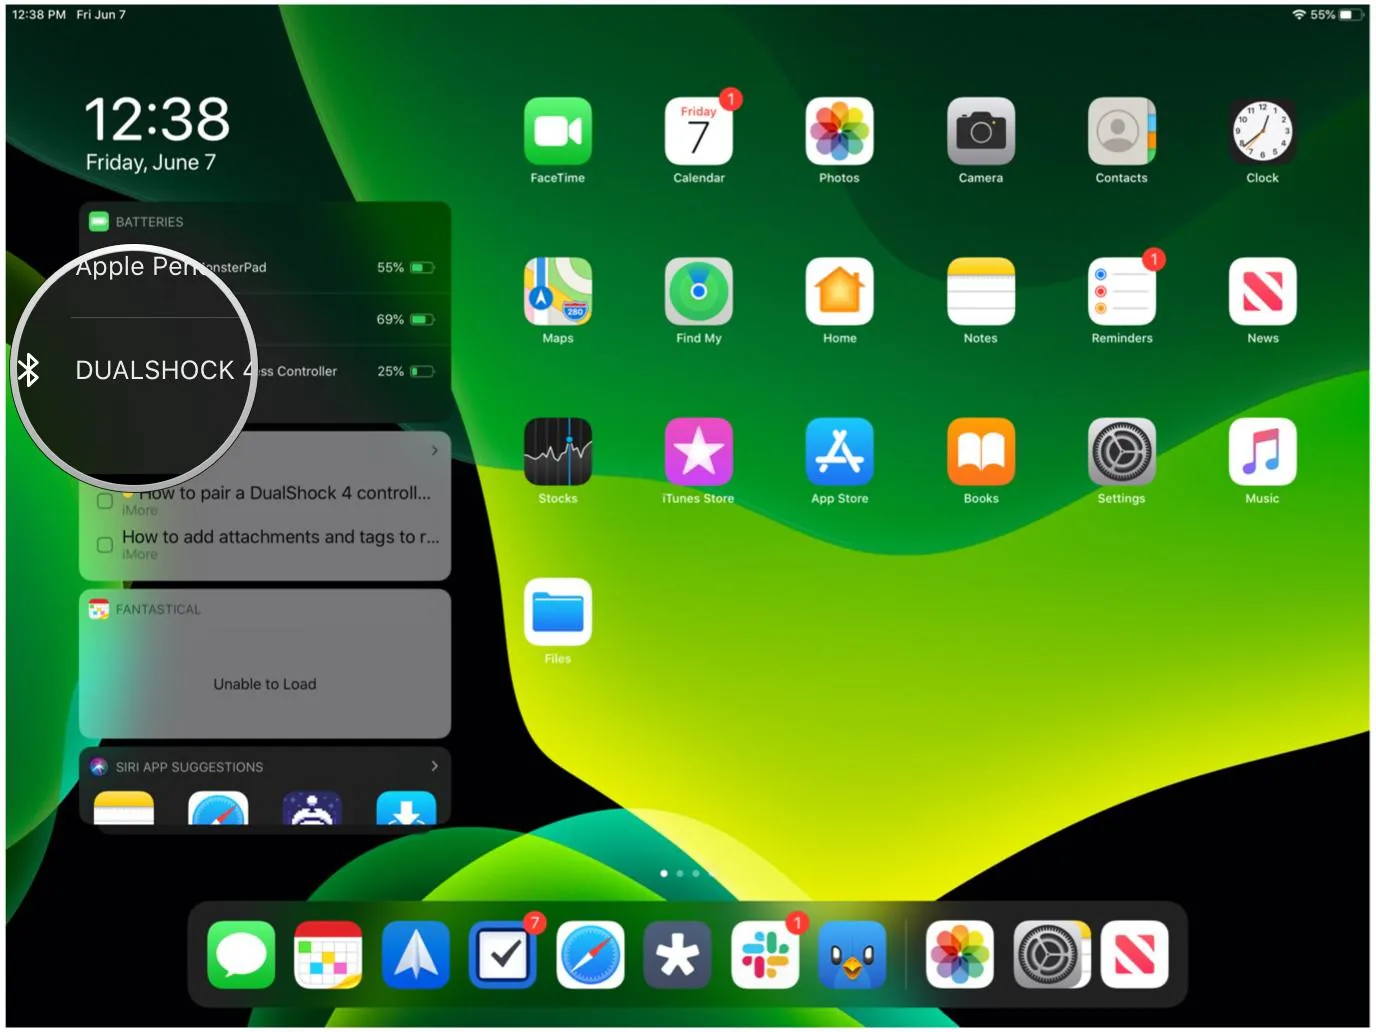
Task: Tap the 12:38 clock on Today View
Action: click(157, 119)
